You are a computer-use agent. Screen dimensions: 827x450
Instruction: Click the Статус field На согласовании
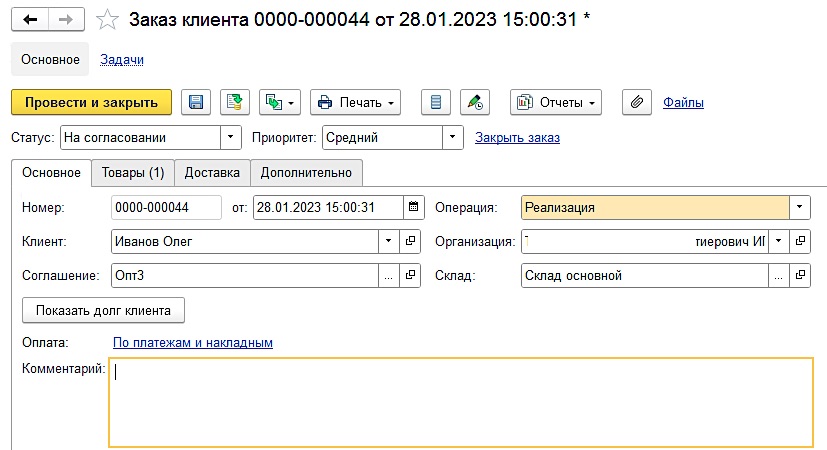coord(140,137)
